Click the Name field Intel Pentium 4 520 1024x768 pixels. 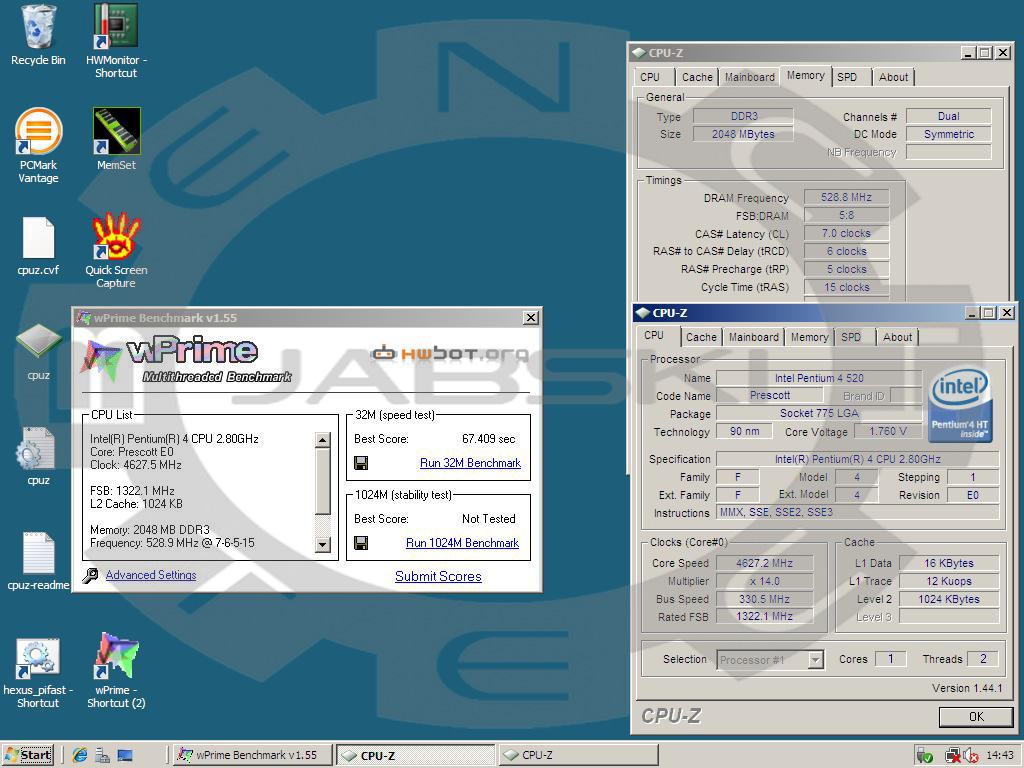tap(819, 378)
